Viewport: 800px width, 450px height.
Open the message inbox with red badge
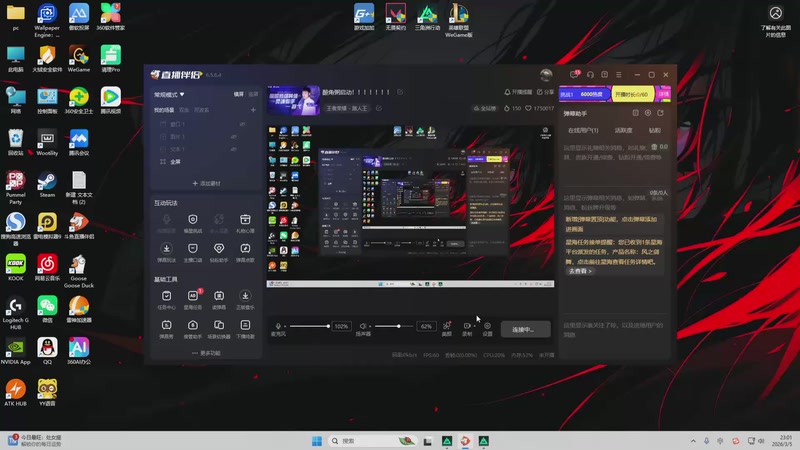[575, 74]
